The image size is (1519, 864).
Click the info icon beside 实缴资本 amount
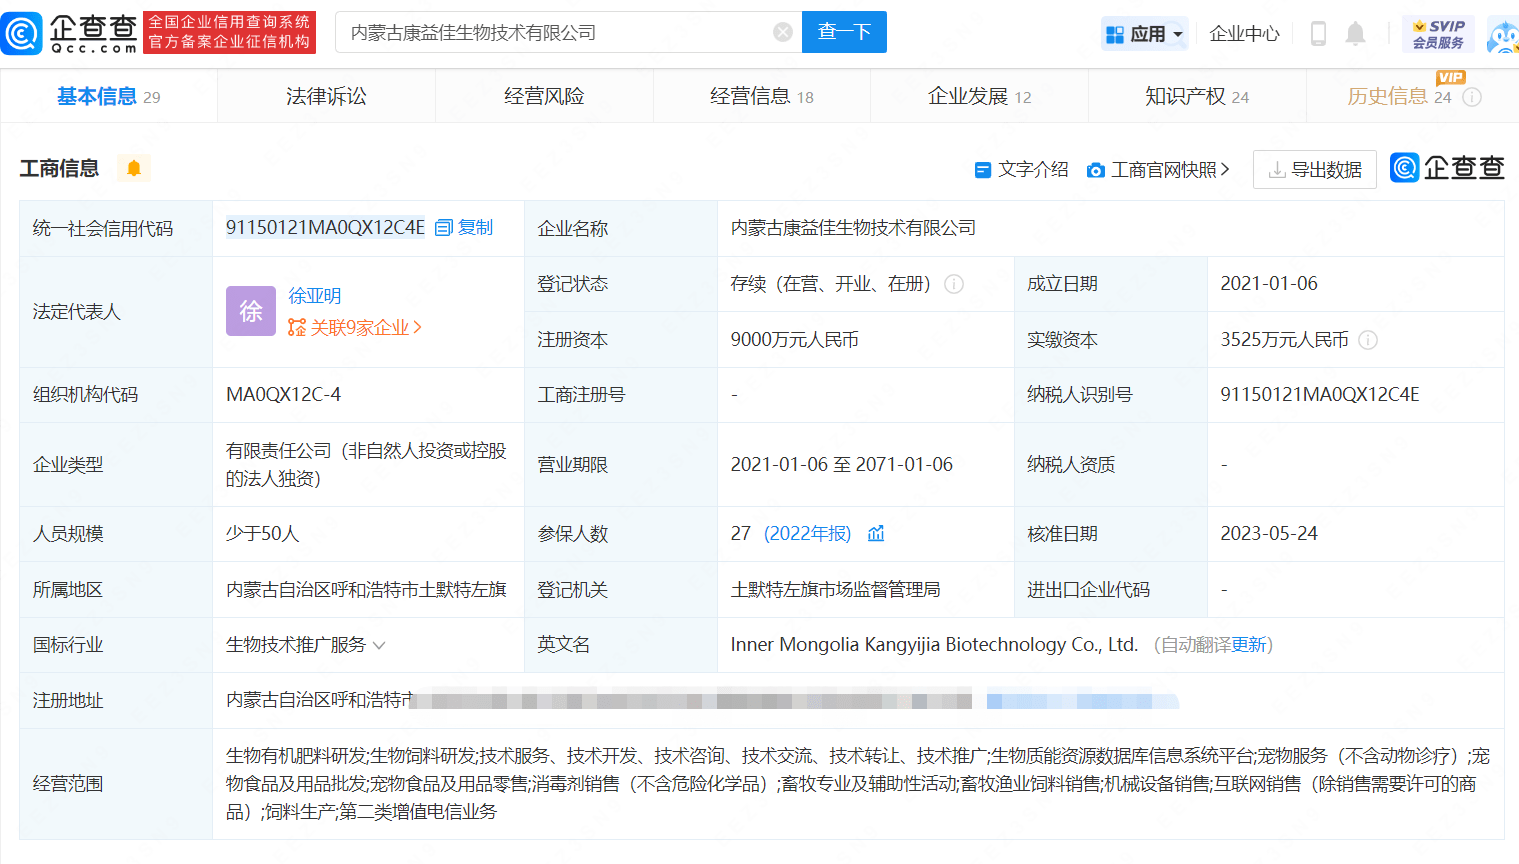pos(1368,340)
